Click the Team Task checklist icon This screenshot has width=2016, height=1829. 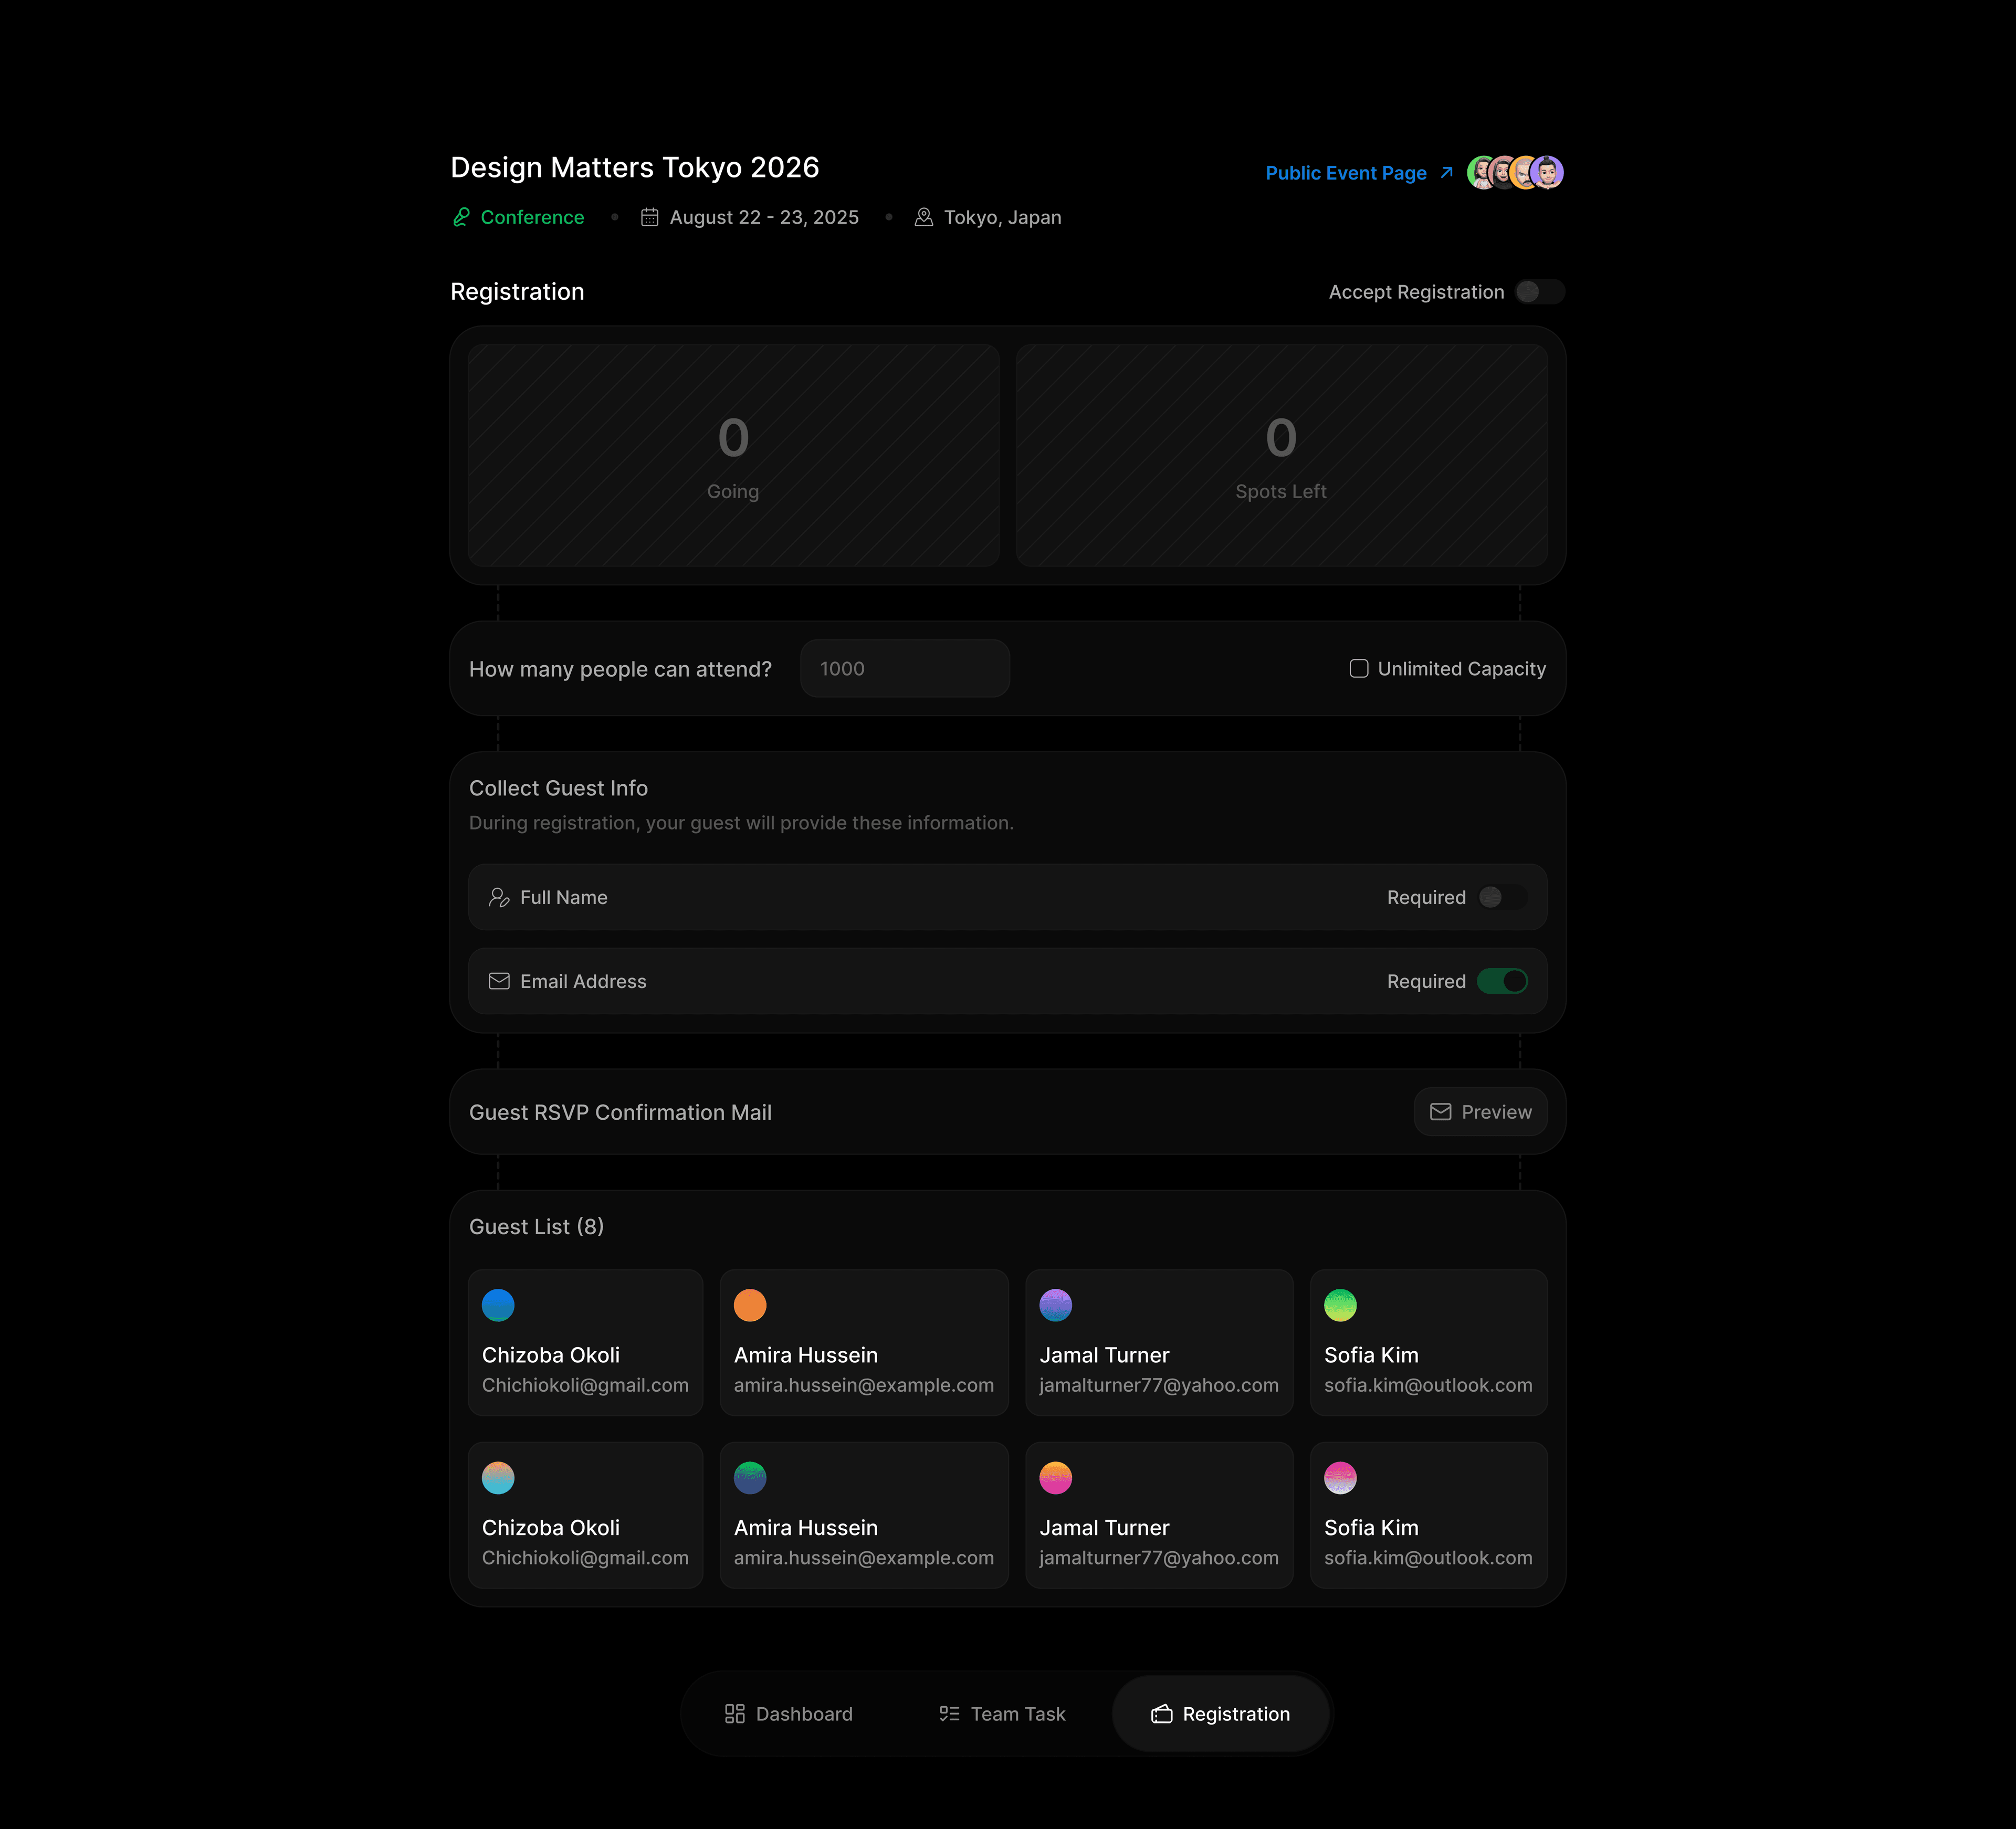pos(949,1714)
